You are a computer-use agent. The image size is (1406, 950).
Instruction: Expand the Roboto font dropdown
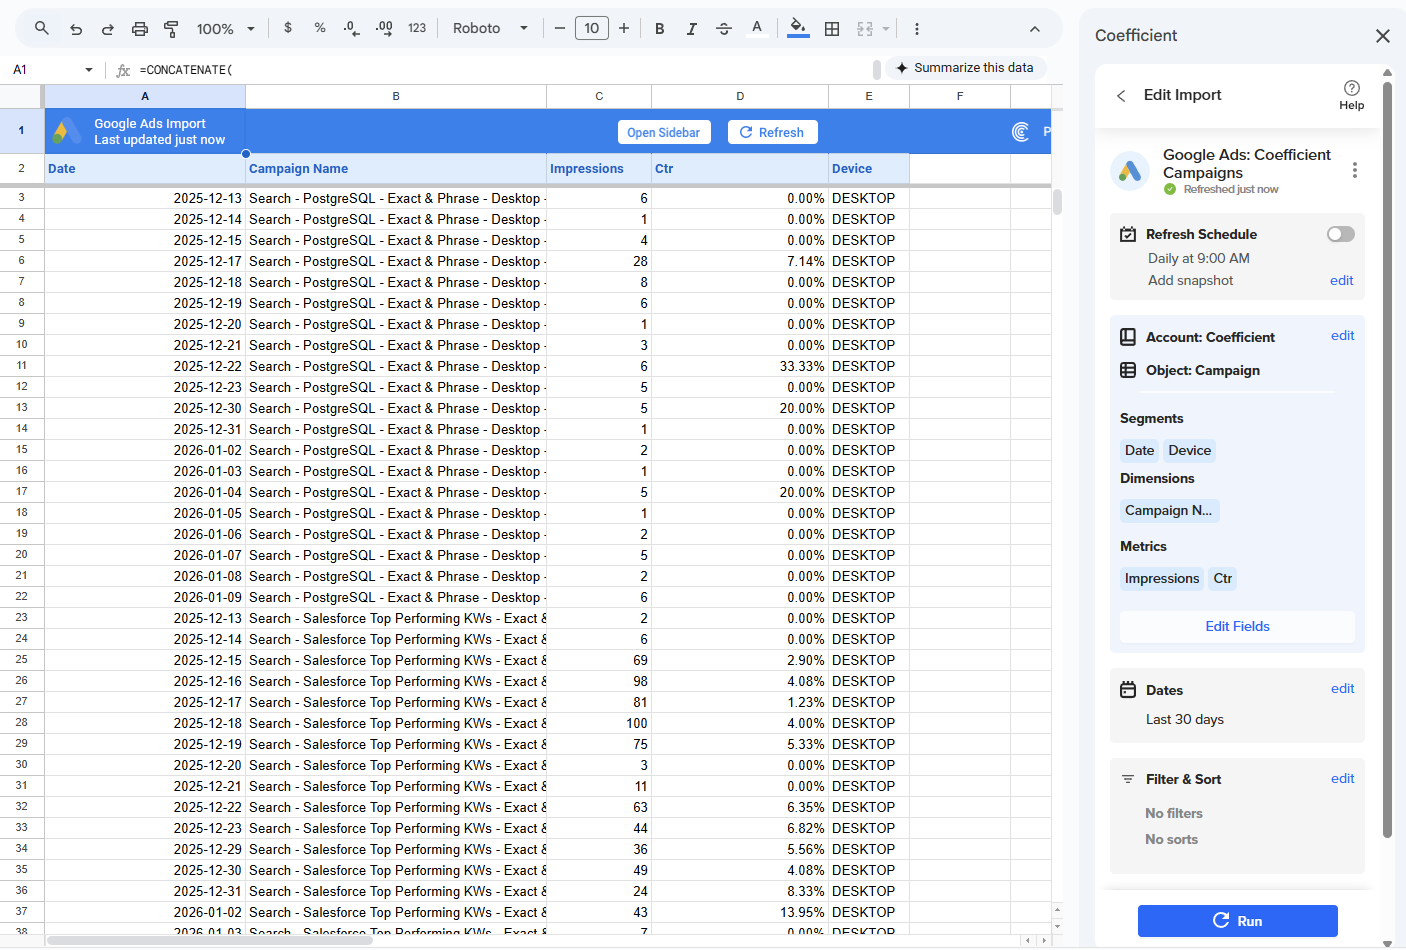click(x=490, y=29)
